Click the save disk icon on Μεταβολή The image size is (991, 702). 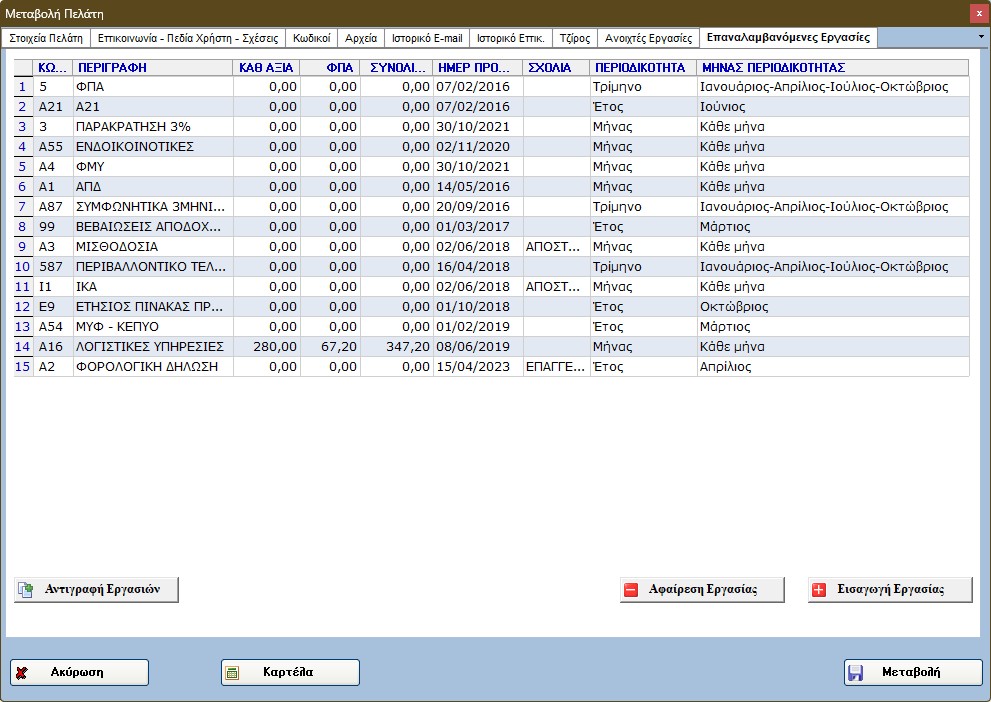point(857,672)
